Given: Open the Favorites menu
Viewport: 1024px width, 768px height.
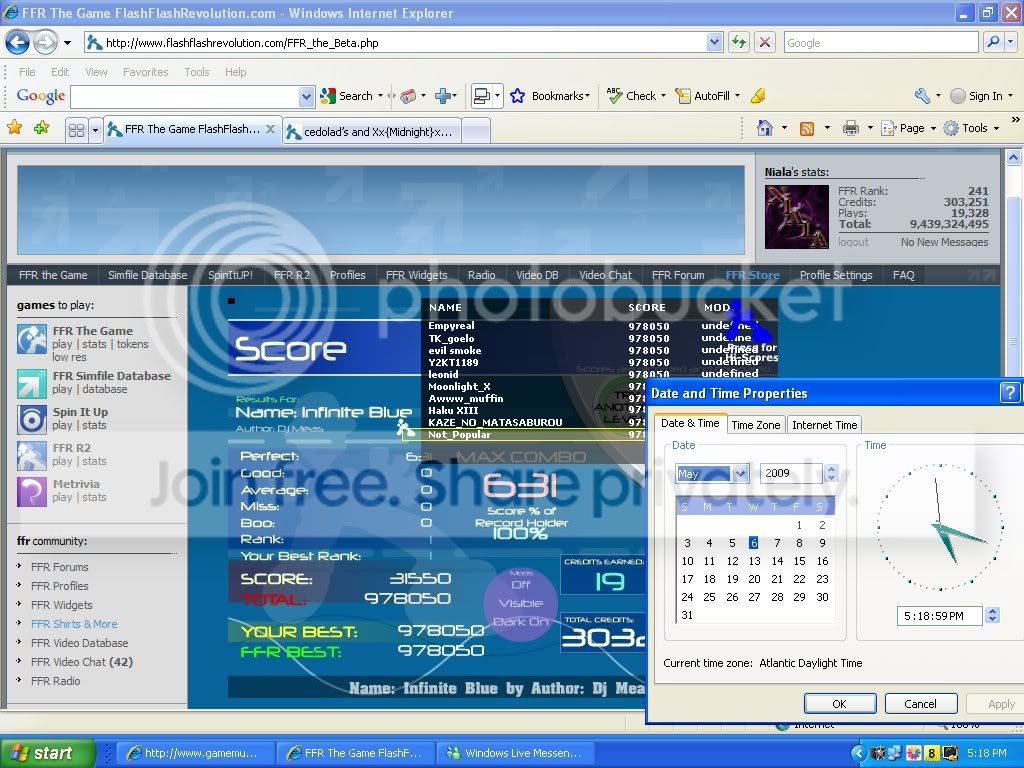Looking at the screenshot, I should 145,72.
